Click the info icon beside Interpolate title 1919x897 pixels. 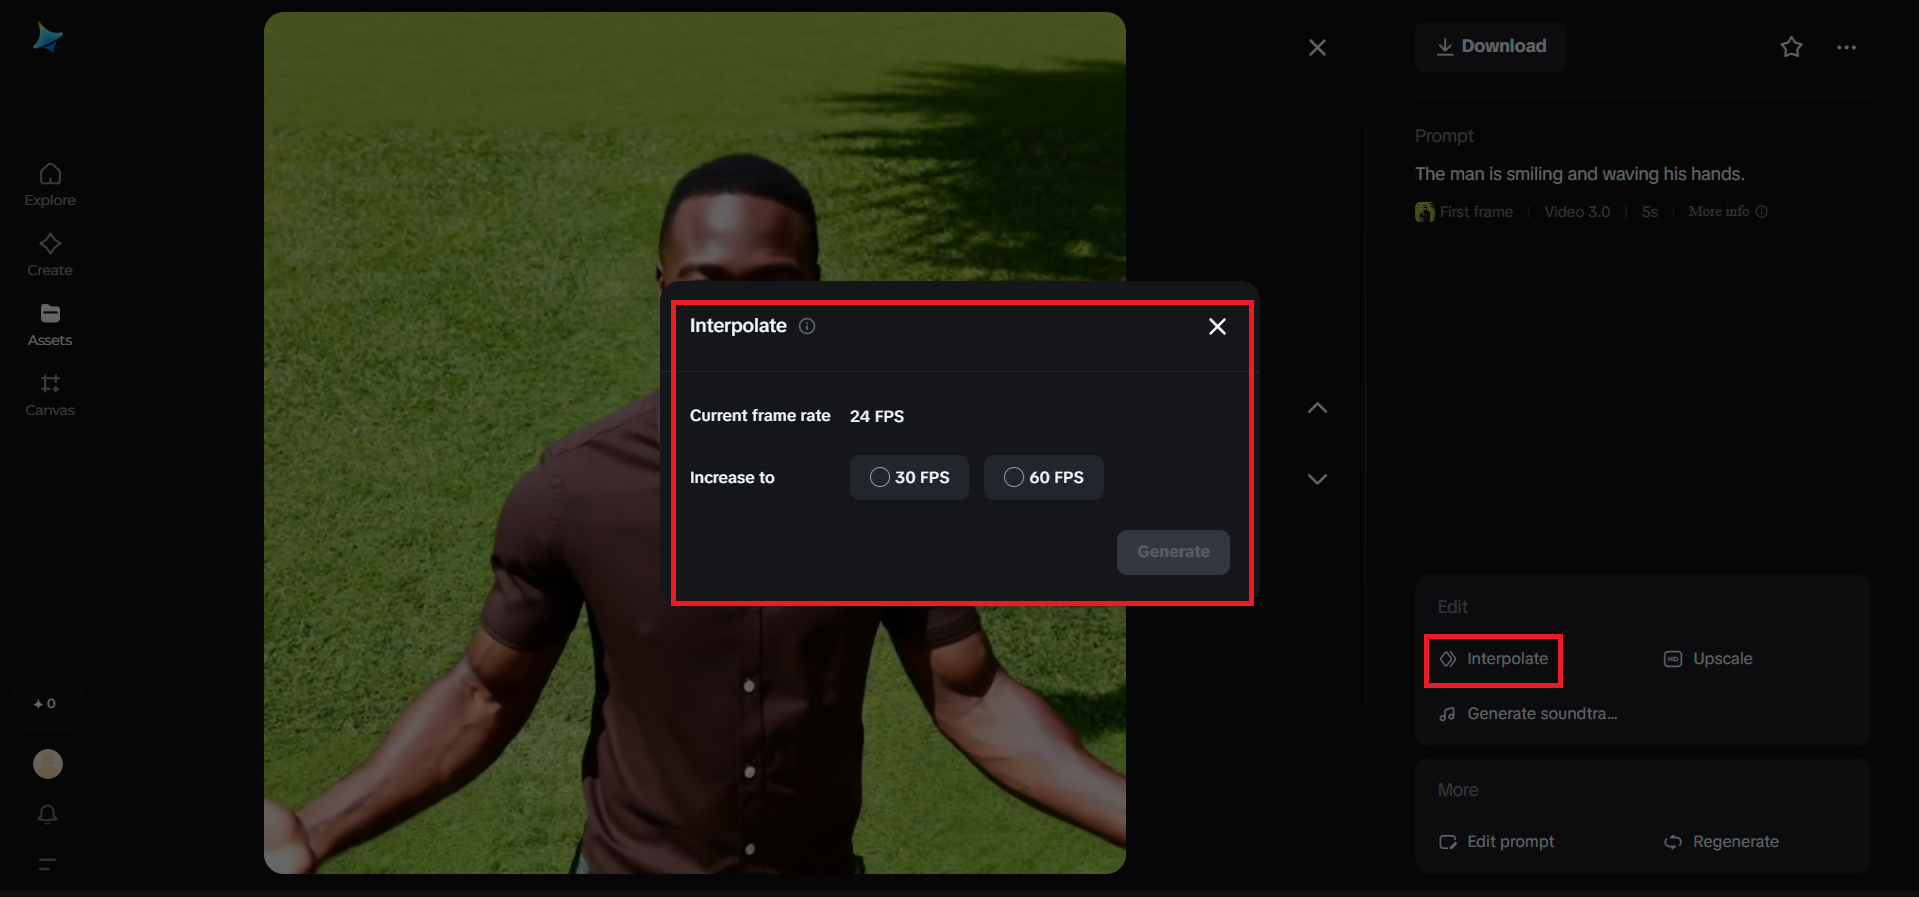tap(807, 326)
